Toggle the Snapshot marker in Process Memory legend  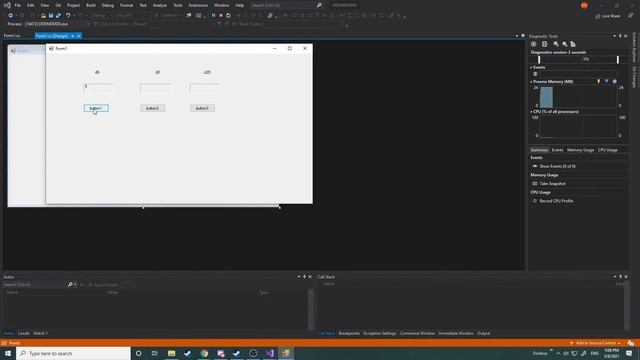(607, 82)
